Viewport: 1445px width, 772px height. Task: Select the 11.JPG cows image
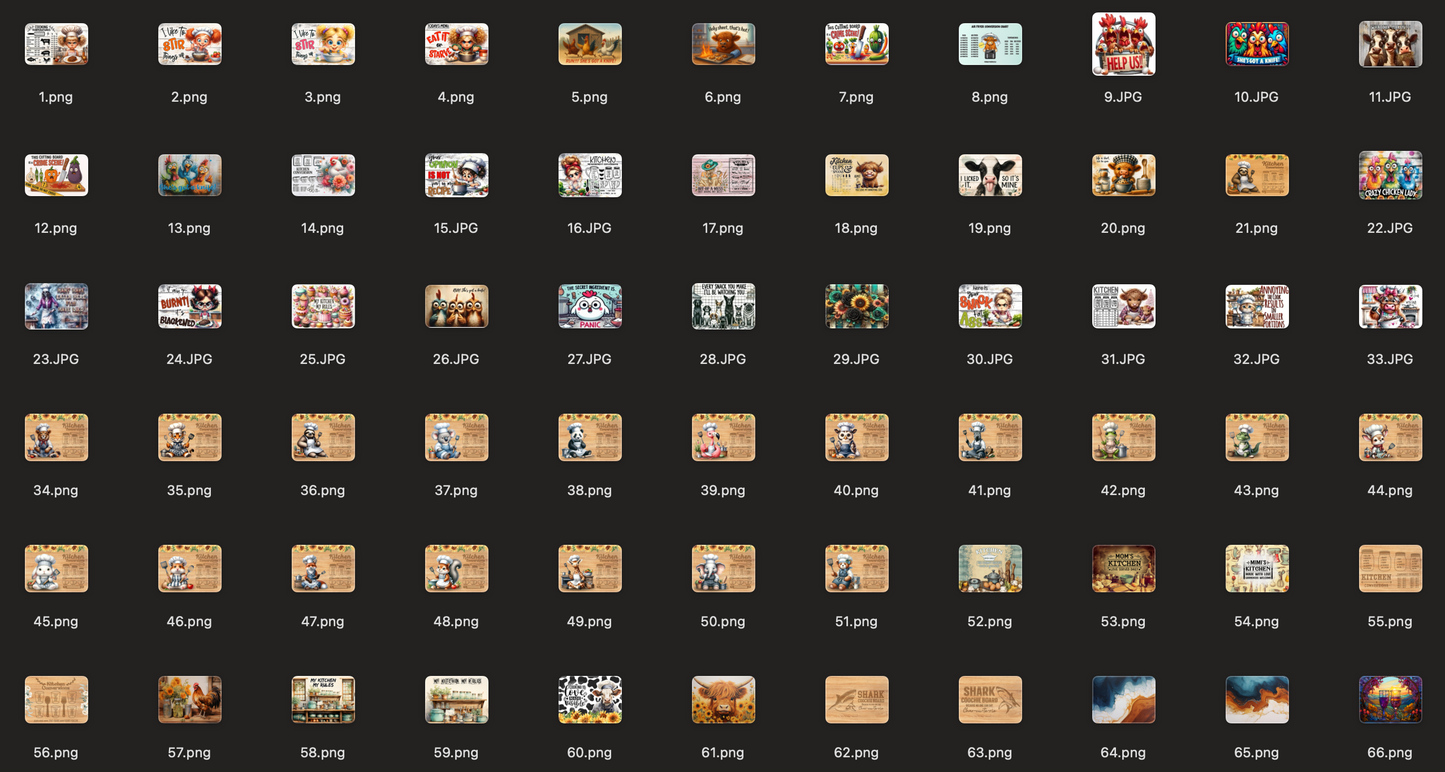tap(1390, 44)
